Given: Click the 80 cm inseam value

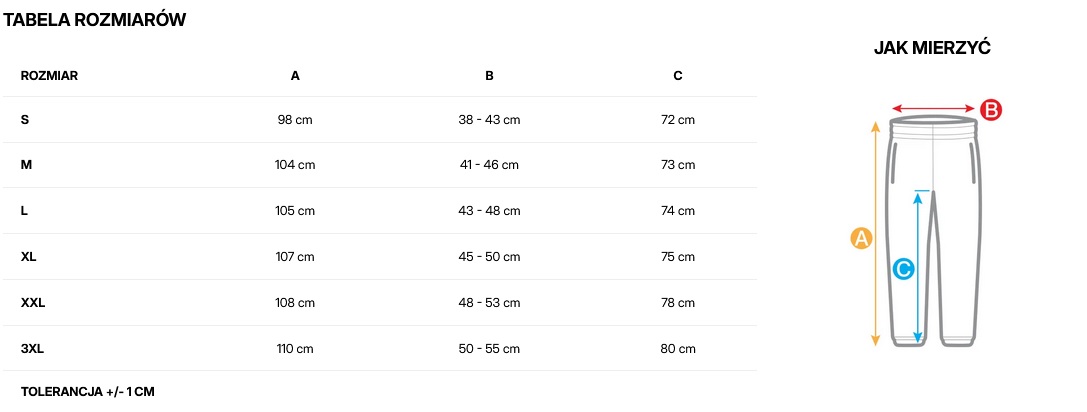Looking at the screenshot, I should 678,349.
